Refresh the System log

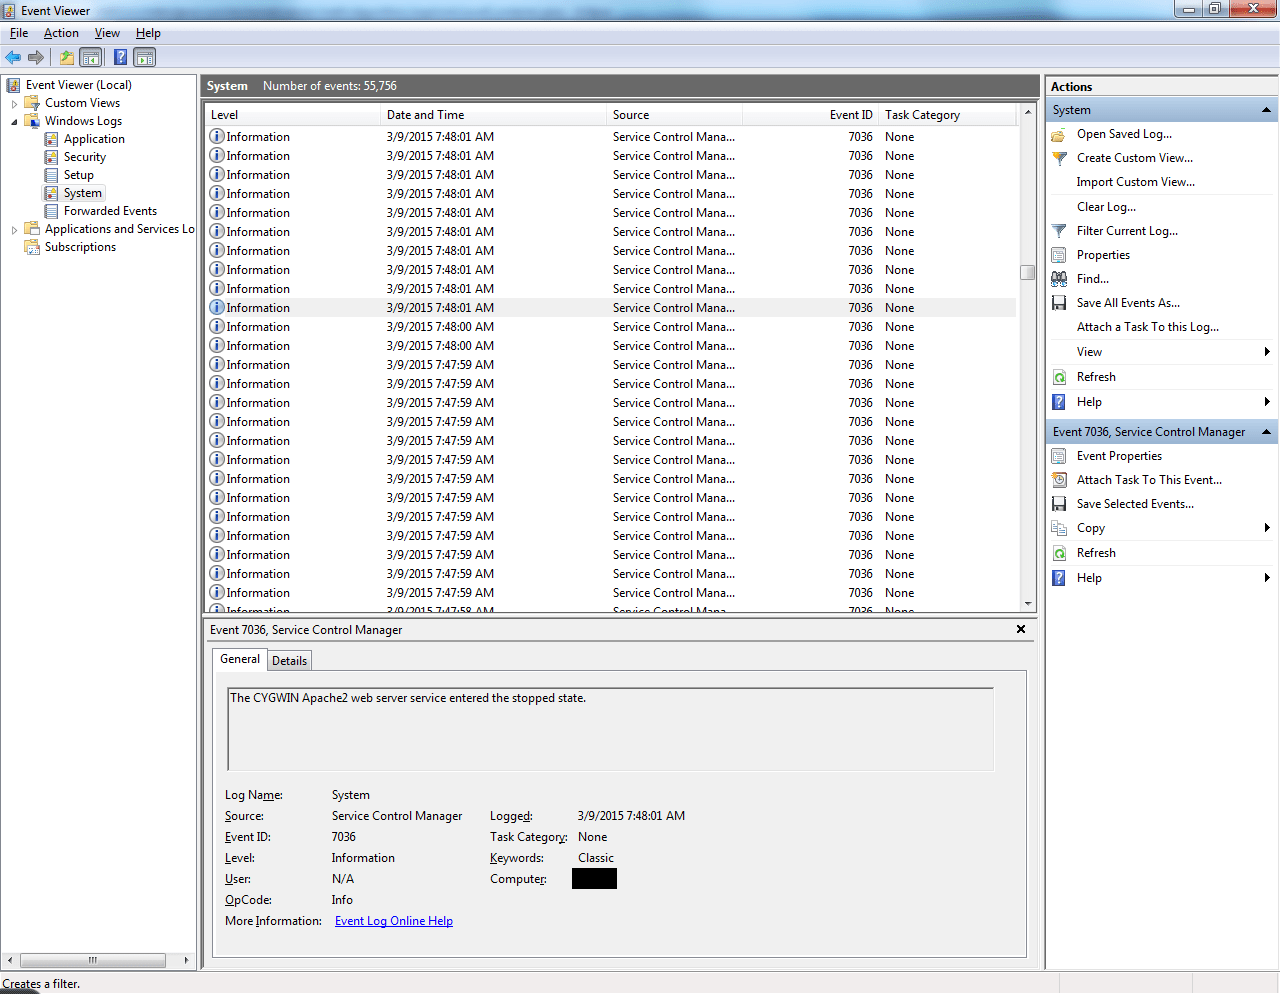[x=1096, y=376]
